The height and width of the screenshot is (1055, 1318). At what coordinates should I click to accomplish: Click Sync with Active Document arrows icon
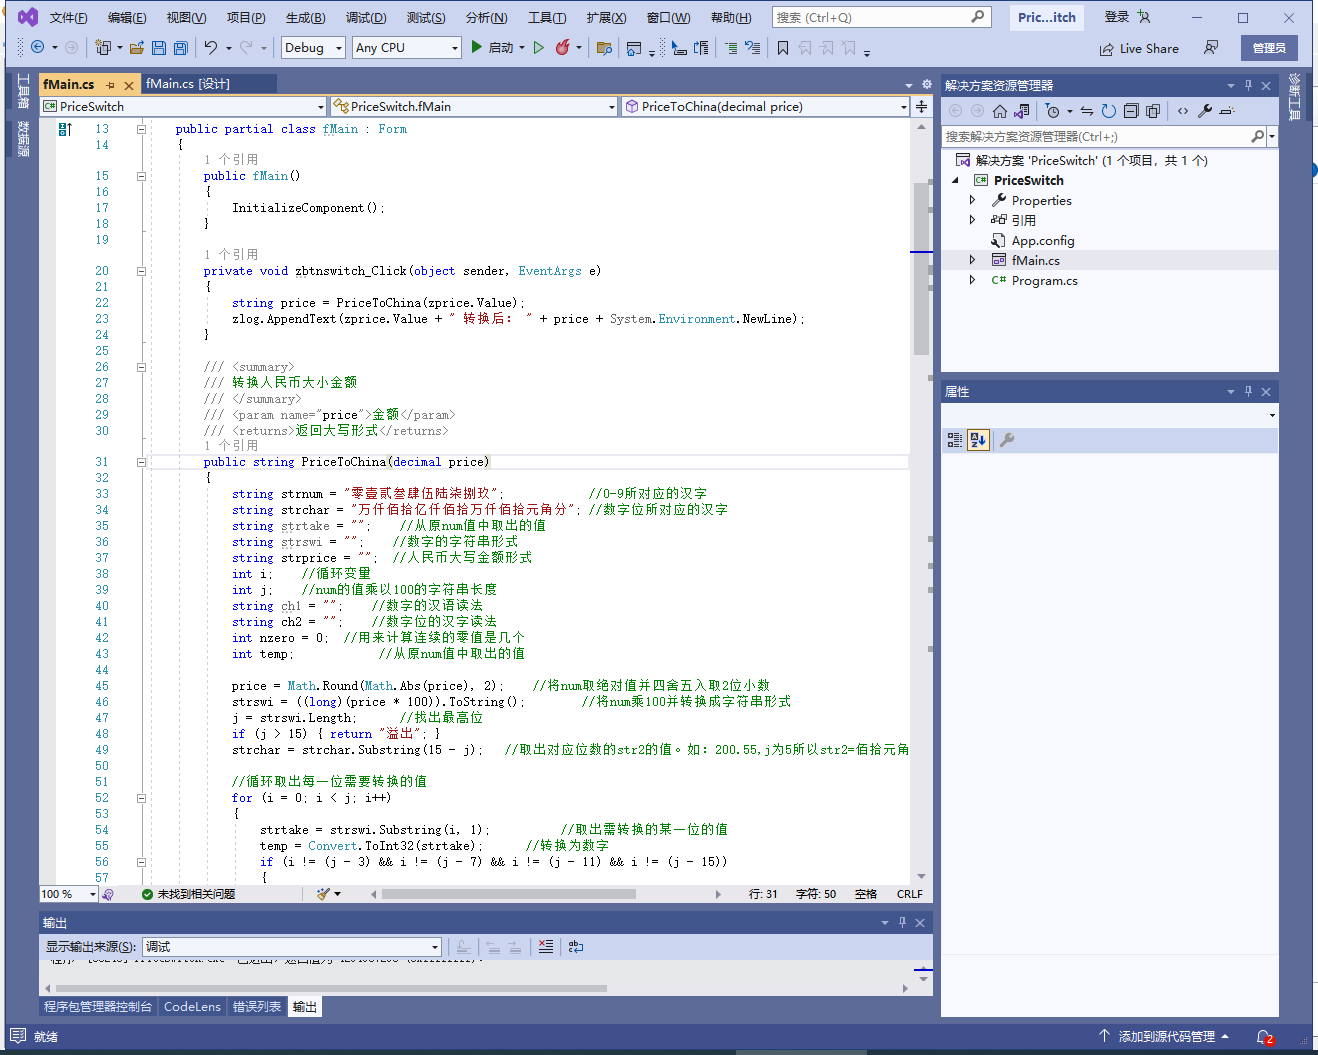(x=1087, y=111)
